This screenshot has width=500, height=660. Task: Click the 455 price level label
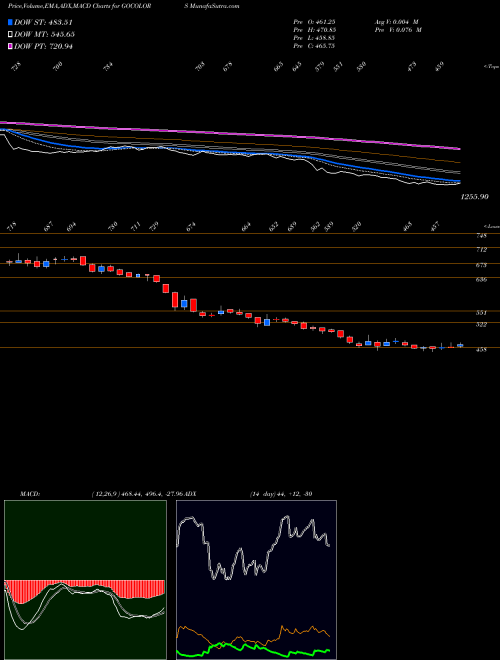click(x=482, y=349)
